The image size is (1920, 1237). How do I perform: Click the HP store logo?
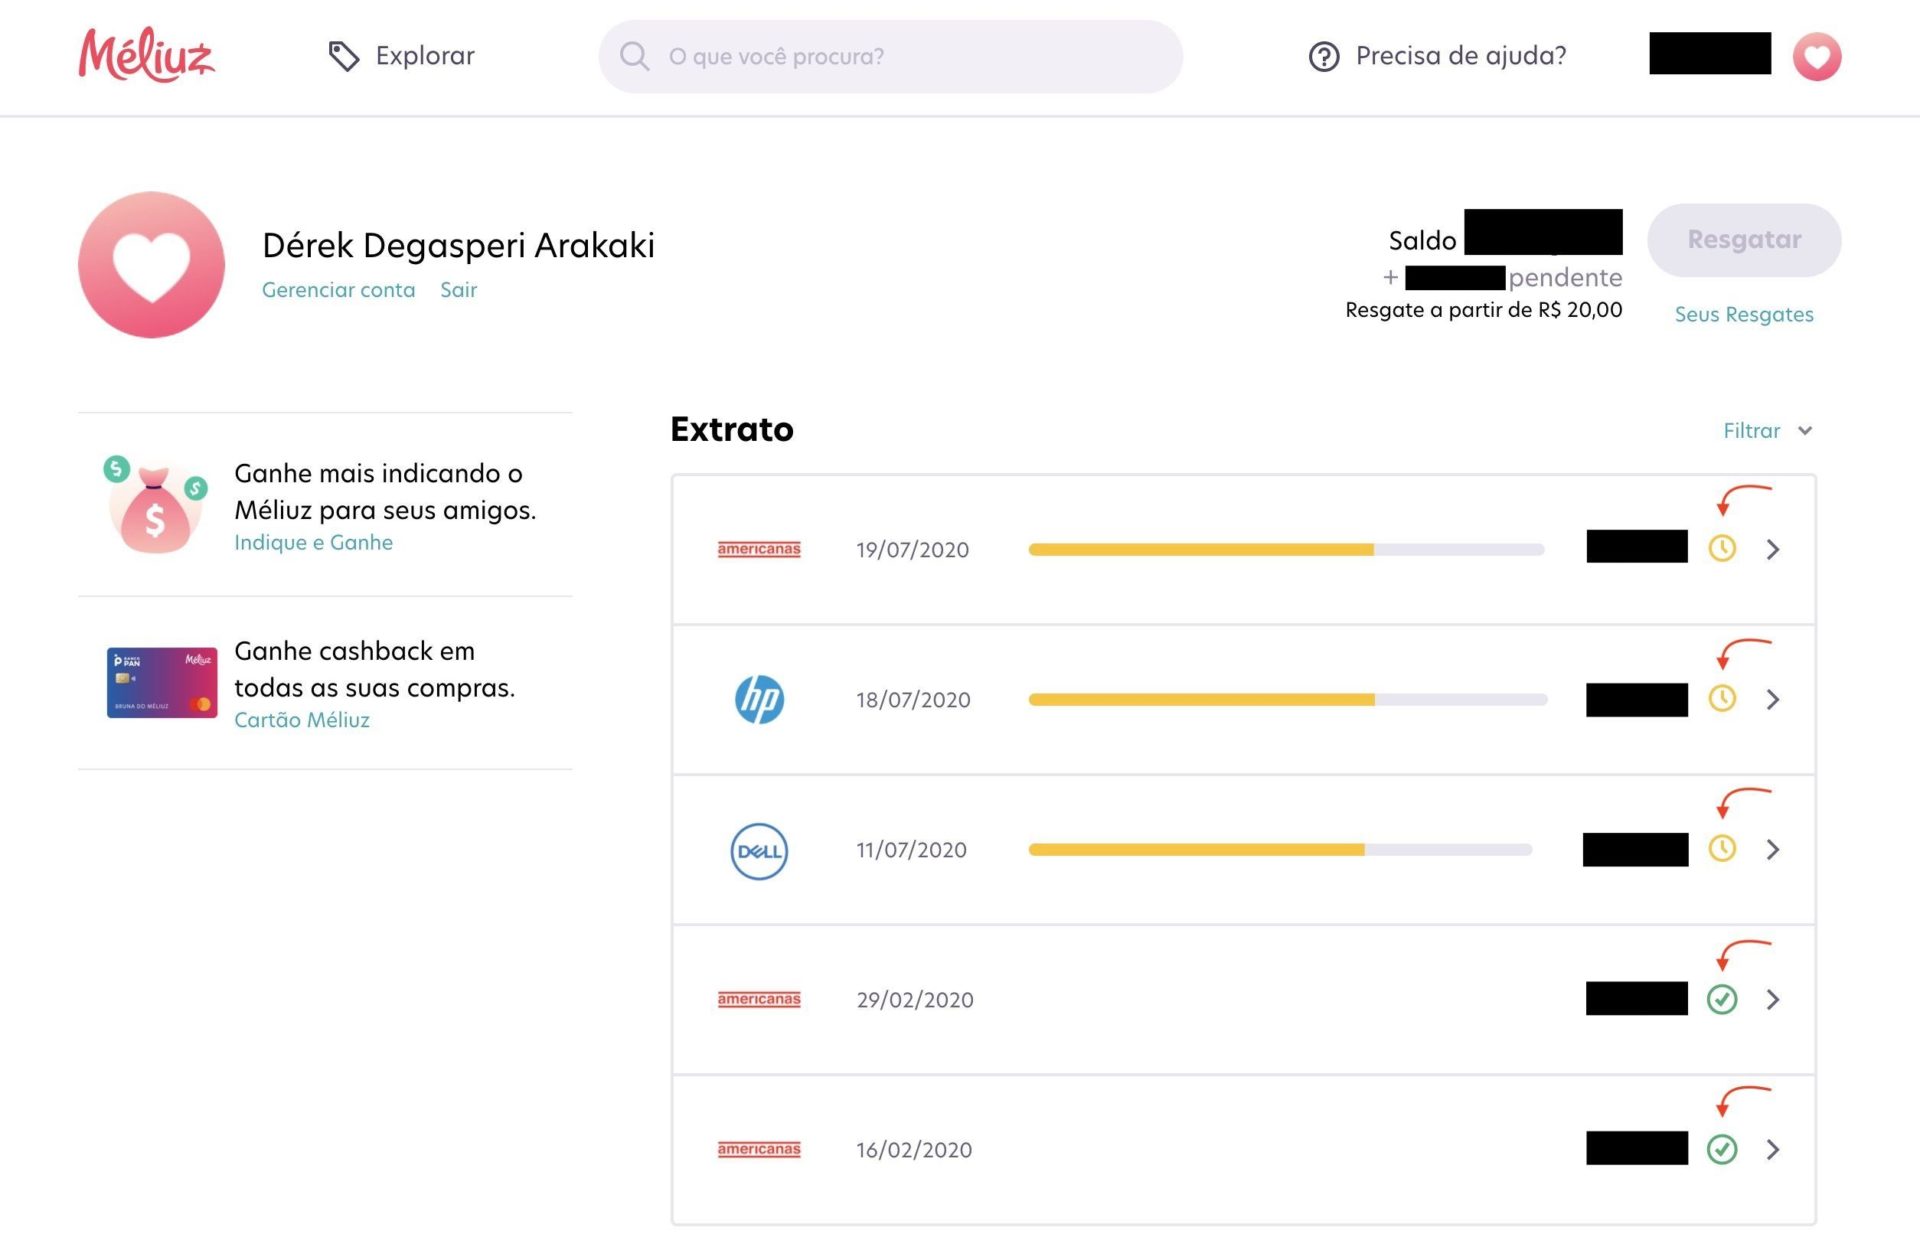tap(759, 699)
